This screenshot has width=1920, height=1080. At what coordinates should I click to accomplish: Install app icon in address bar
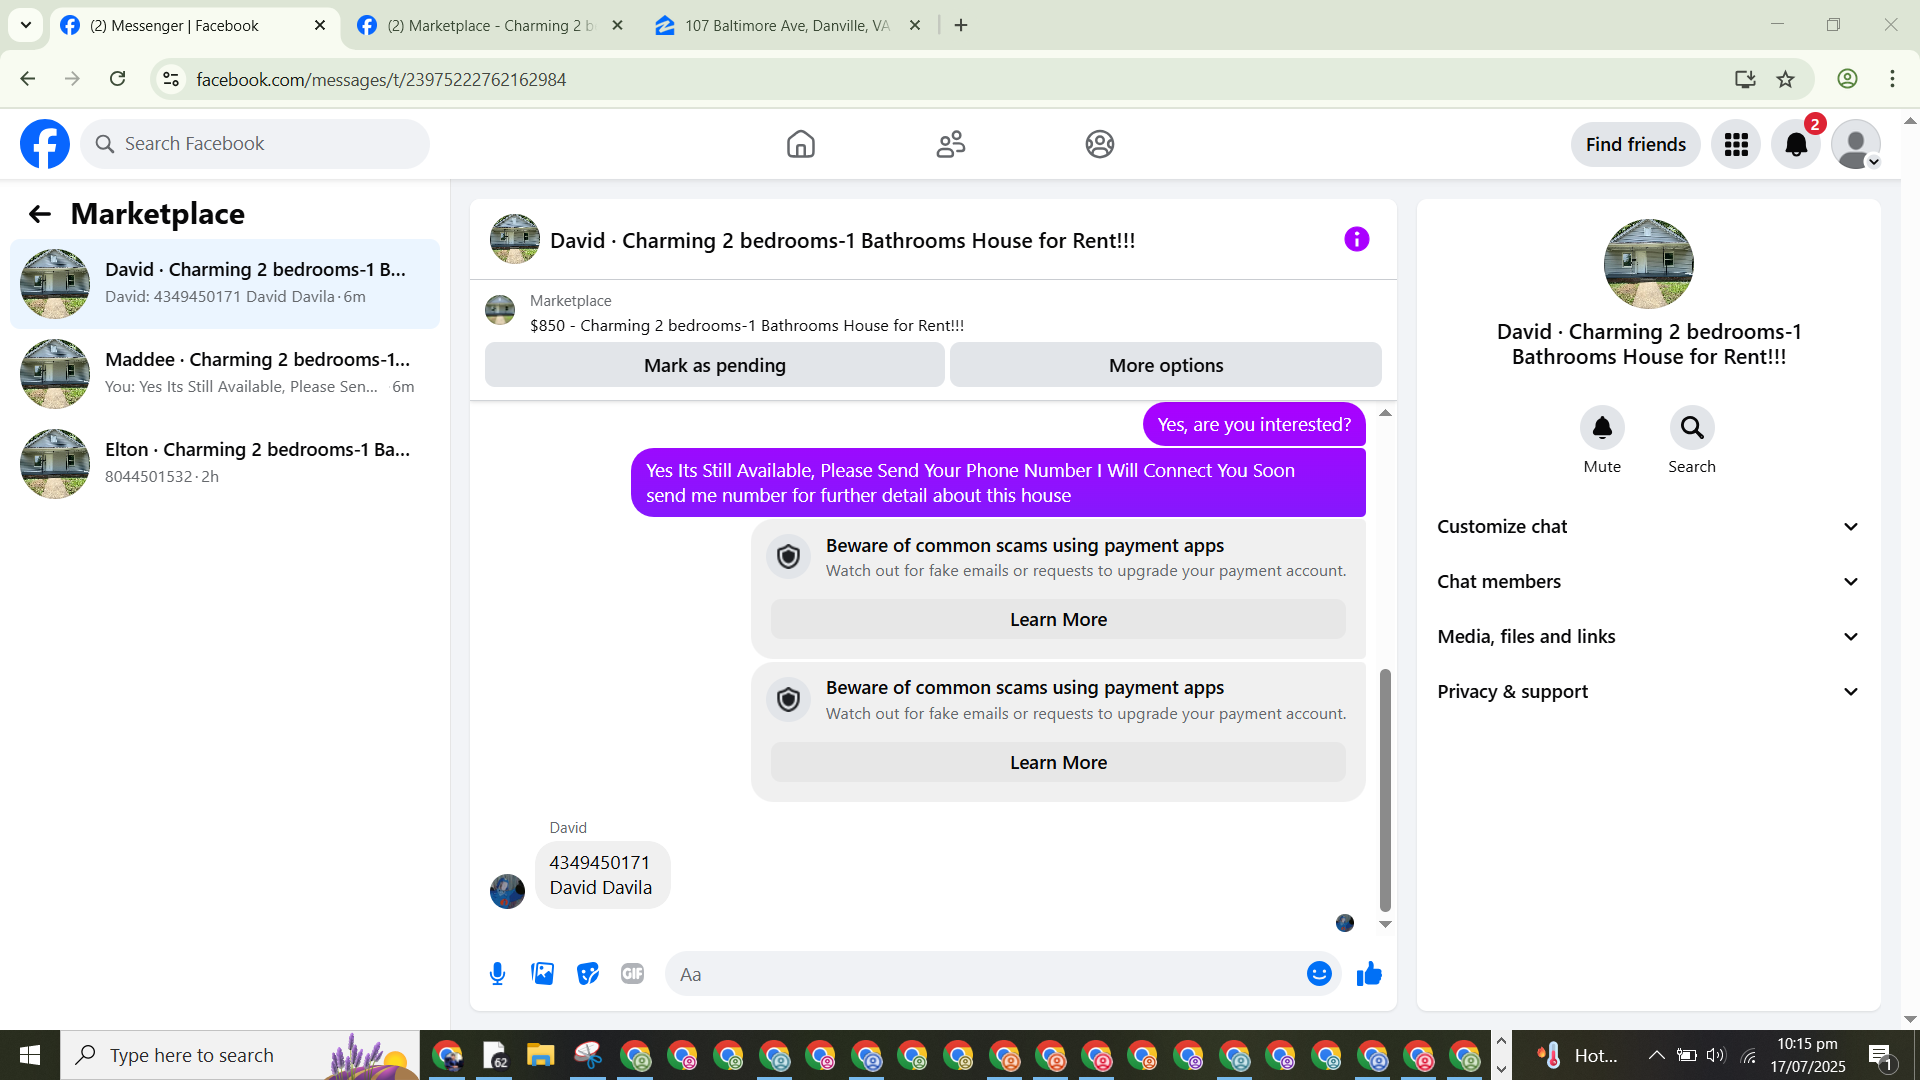click(x=1745, y=79)
